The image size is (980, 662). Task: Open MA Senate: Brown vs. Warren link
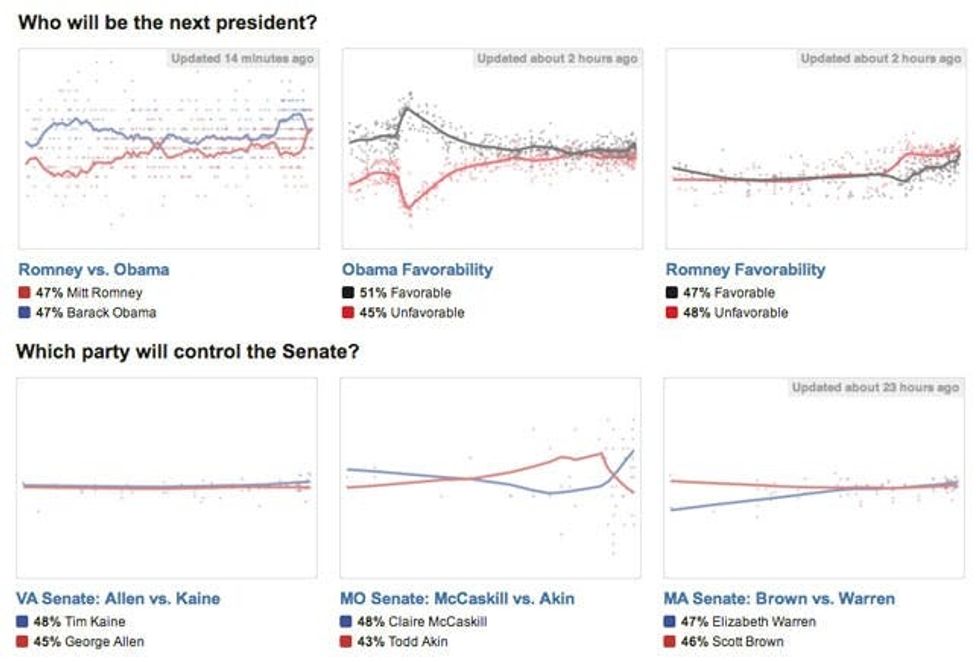779,598
